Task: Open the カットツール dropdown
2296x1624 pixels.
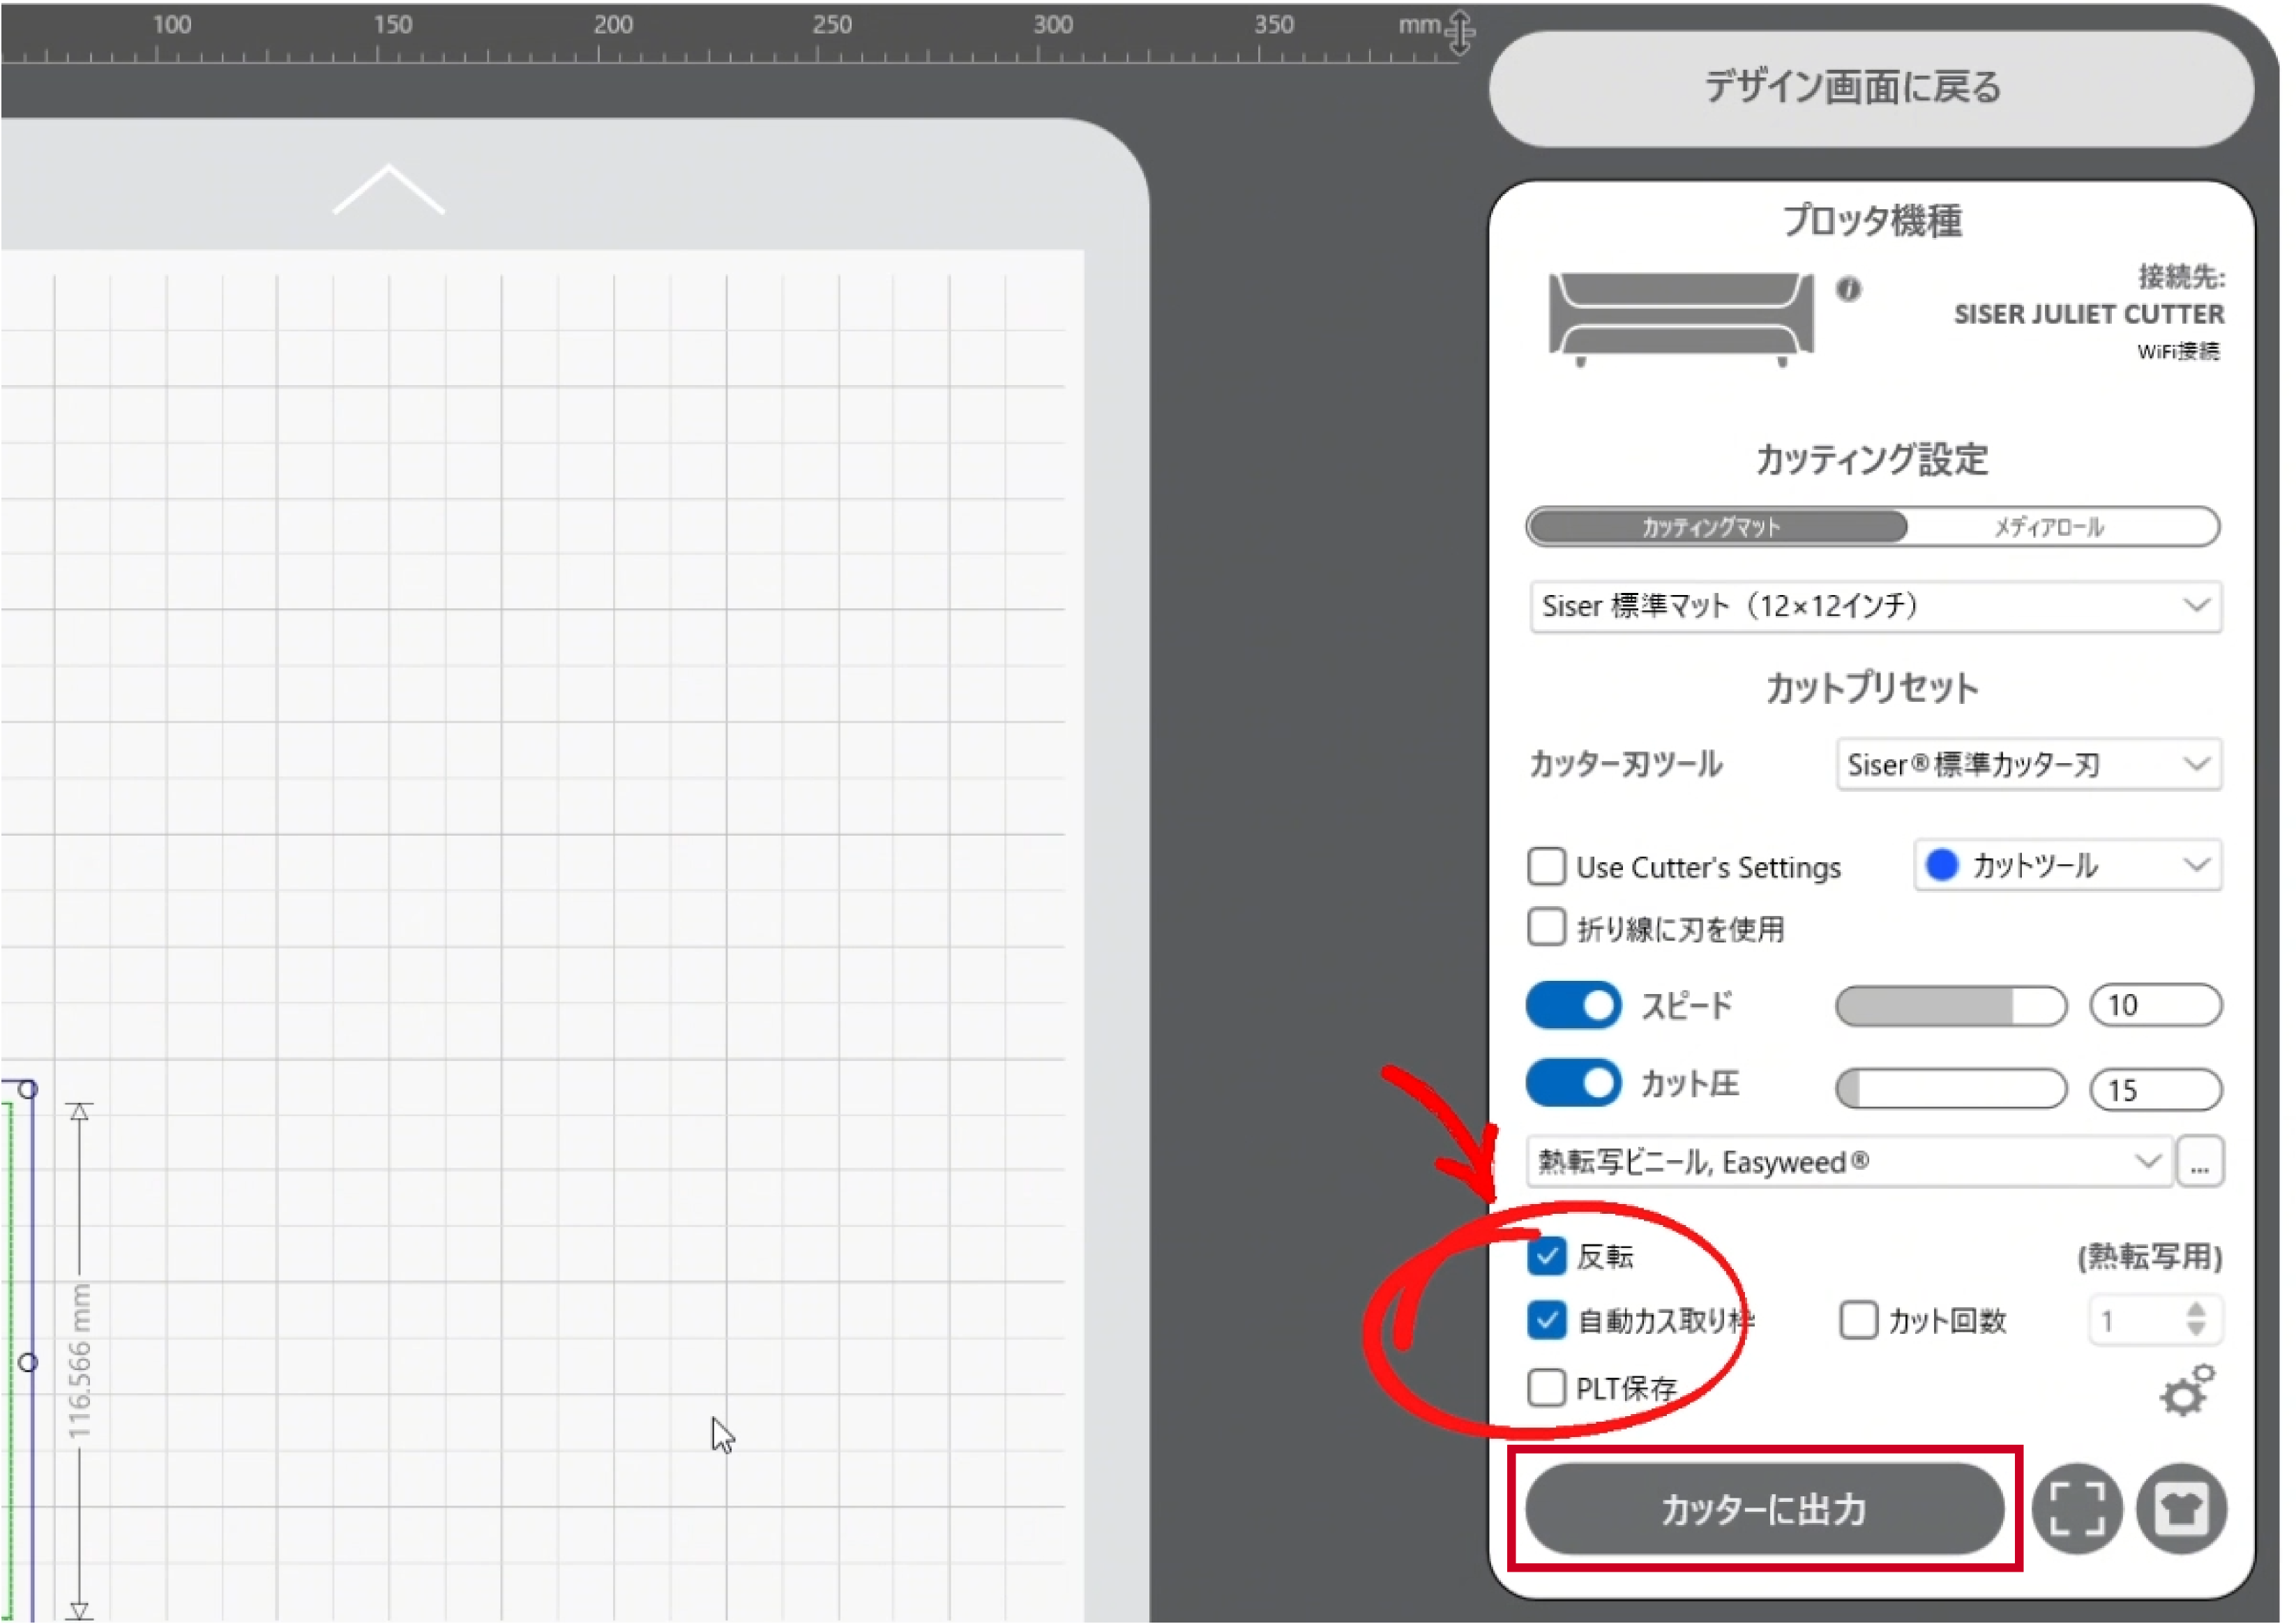Action: click(x=2068, y=865)
